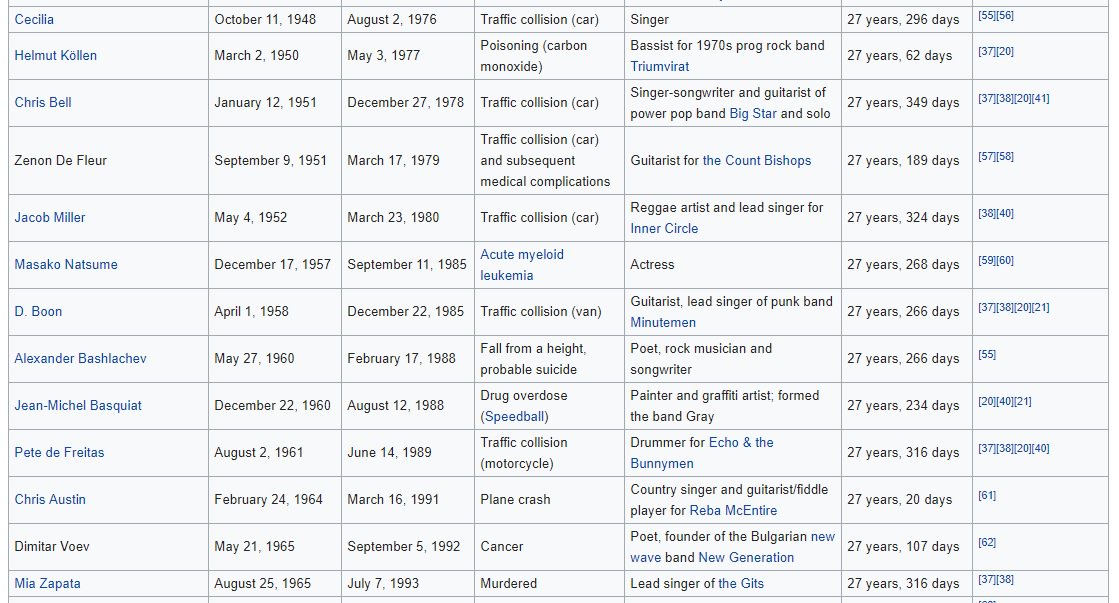
Task: Click the date December 17, 1957
Action: [273, 264]
